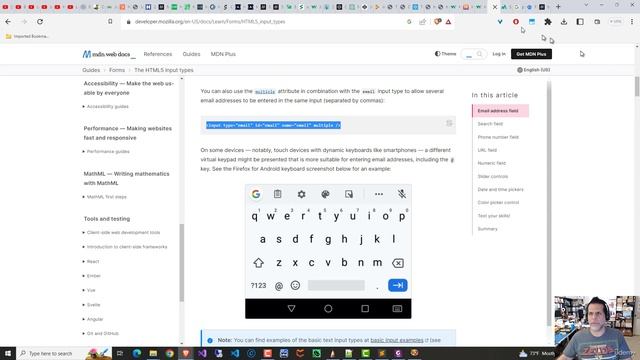Expand Accessibility guides in sidebar

(107, 107)
